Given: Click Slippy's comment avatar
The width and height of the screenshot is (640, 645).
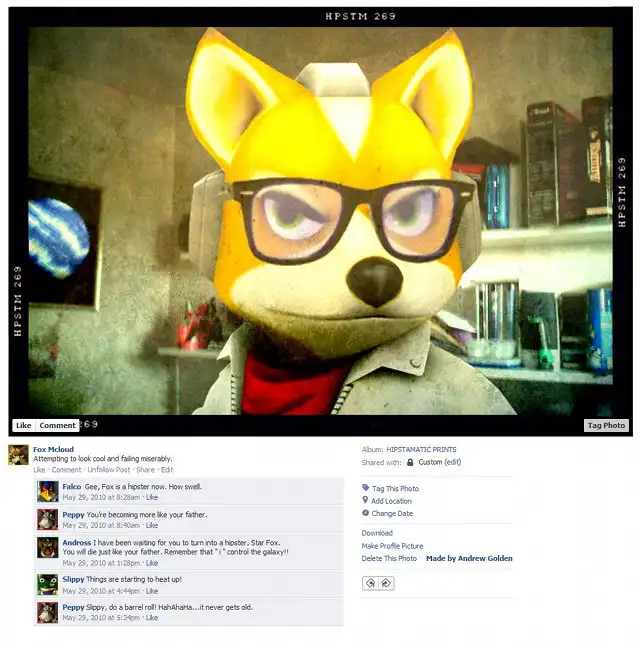Looking at the screenshot, I should [47, 584].
